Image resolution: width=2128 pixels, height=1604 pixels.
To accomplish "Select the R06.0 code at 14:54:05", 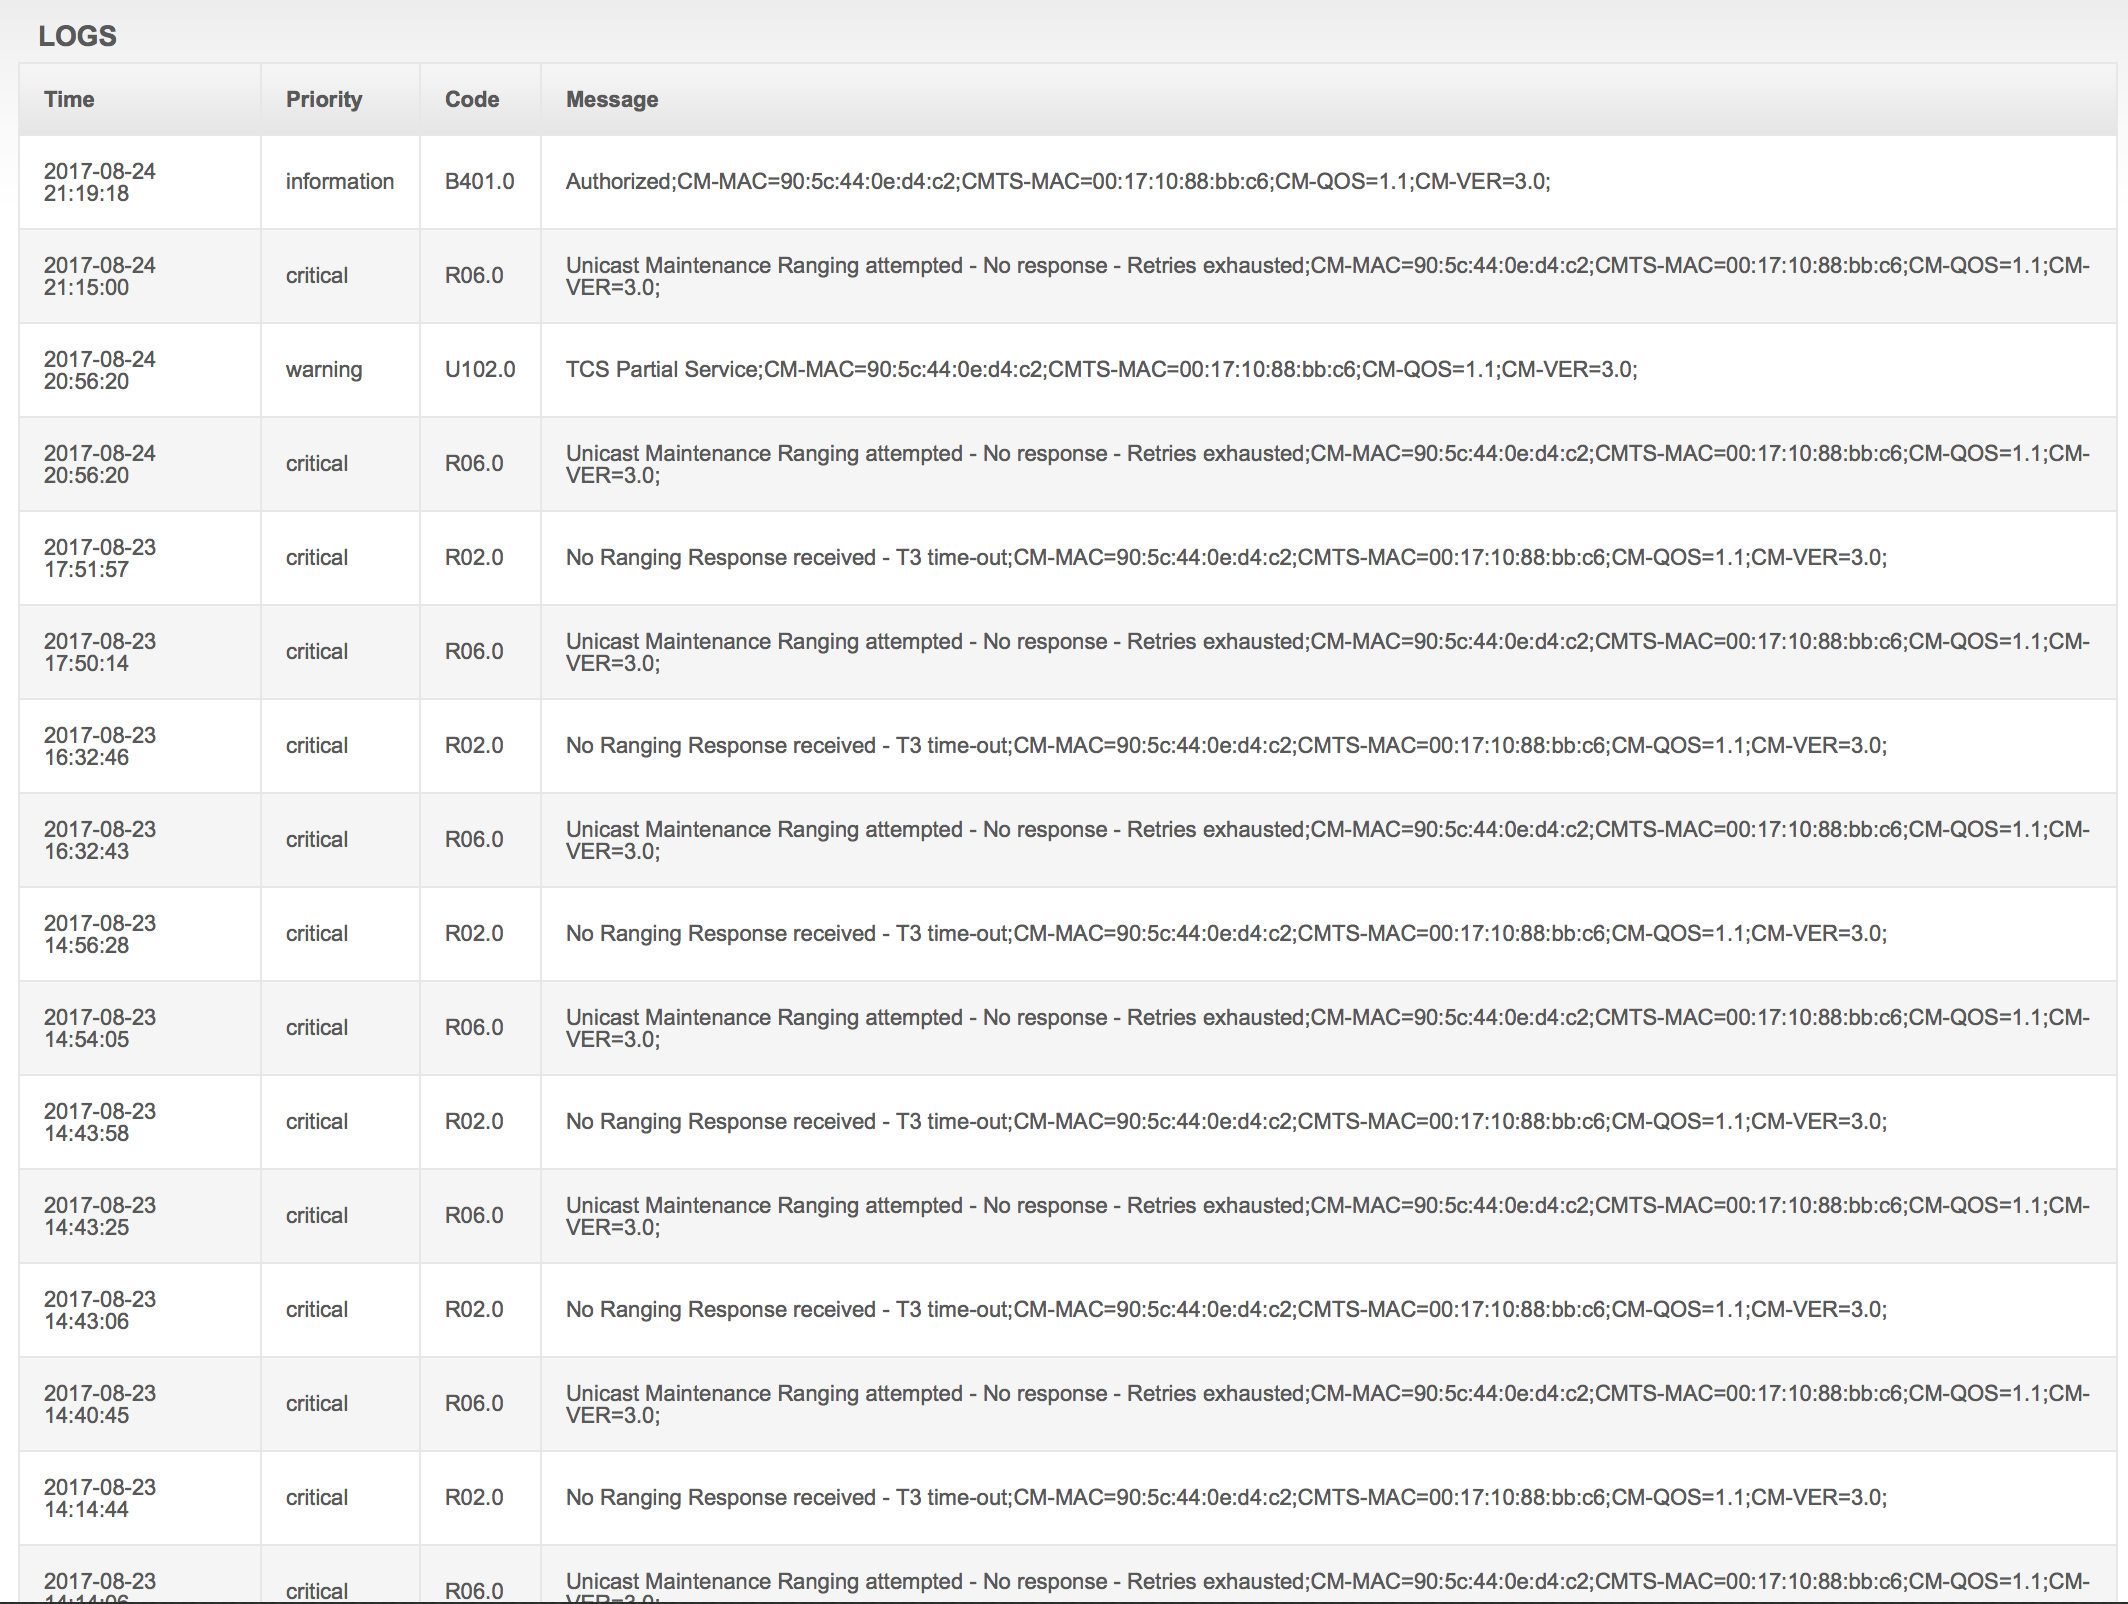I will [473, 1027].
